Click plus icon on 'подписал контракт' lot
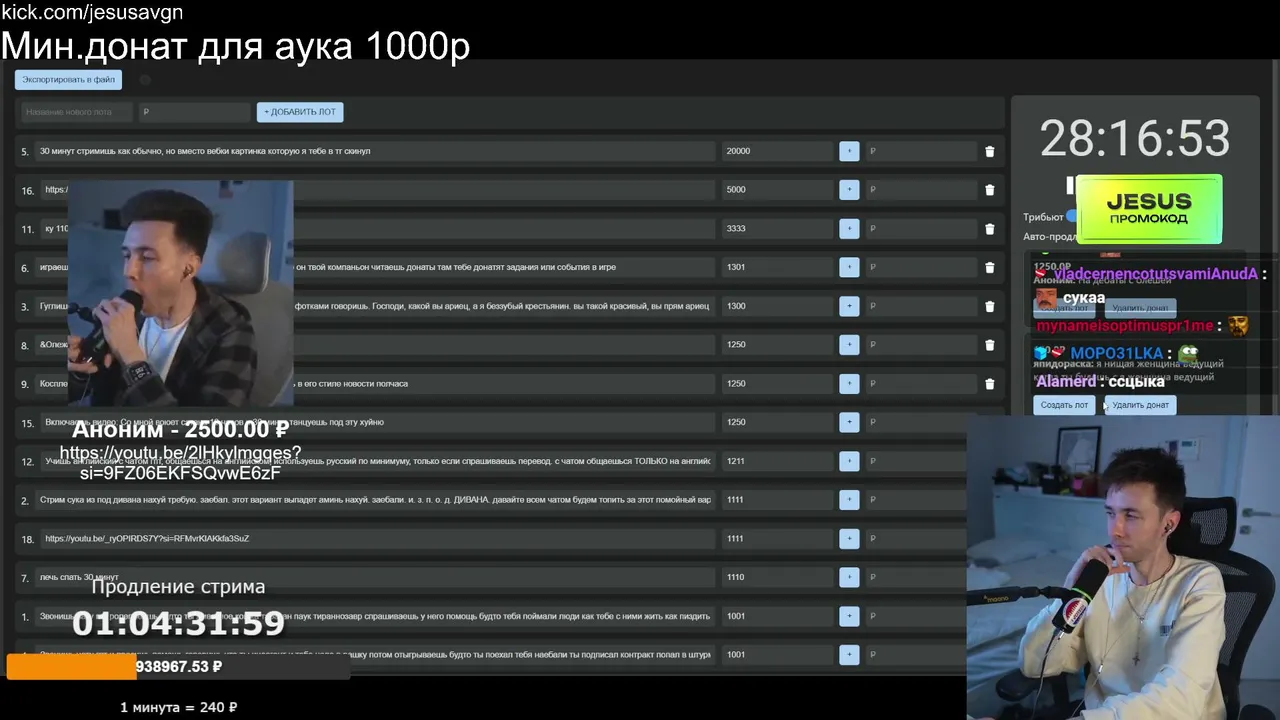The width and height of the screenshot is (1280, 720). click(849, 655)
